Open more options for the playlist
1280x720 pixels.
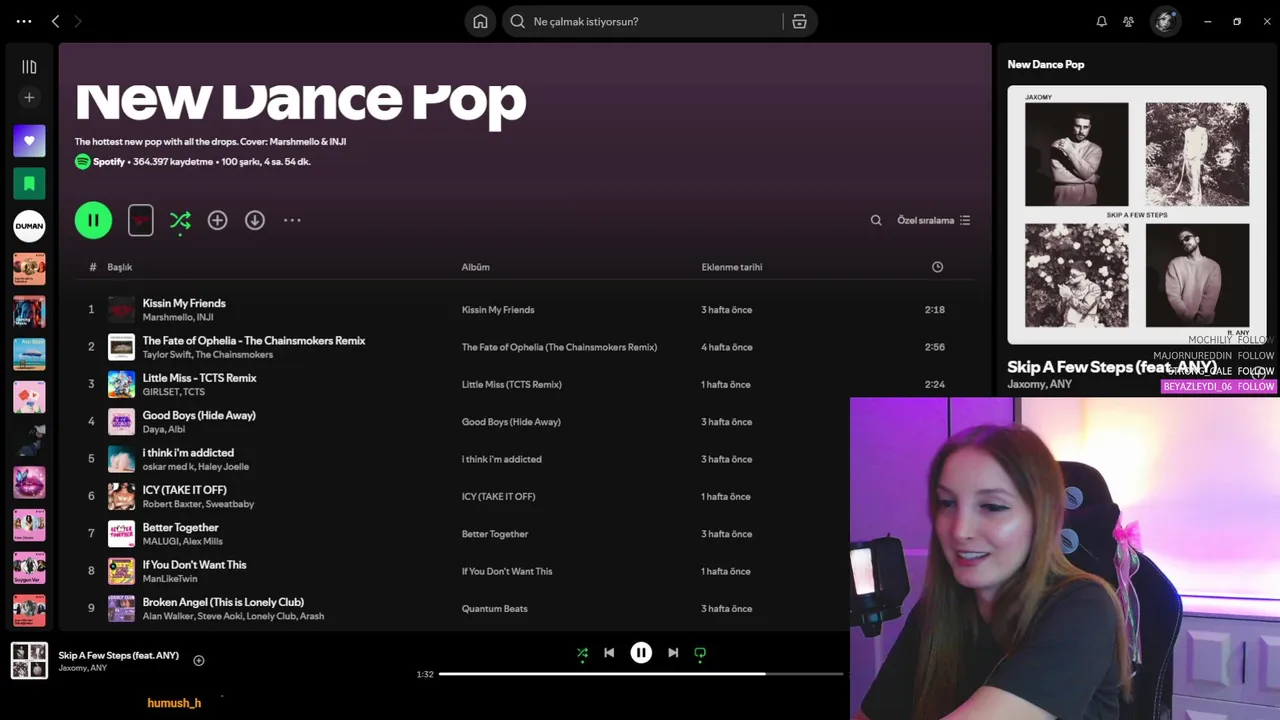click(x=292, y=220)
